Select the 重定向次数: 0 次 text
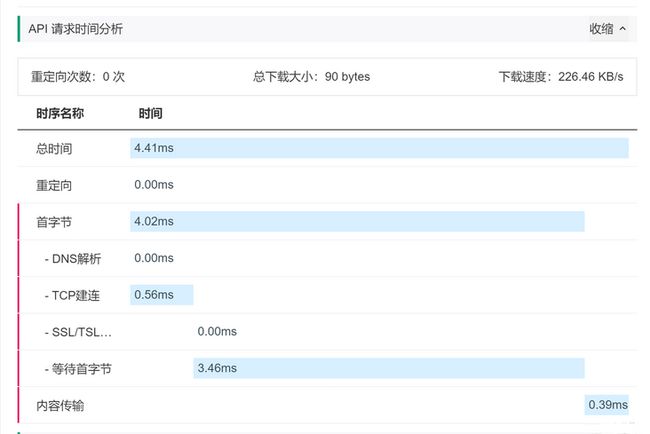 coord(78,77)
